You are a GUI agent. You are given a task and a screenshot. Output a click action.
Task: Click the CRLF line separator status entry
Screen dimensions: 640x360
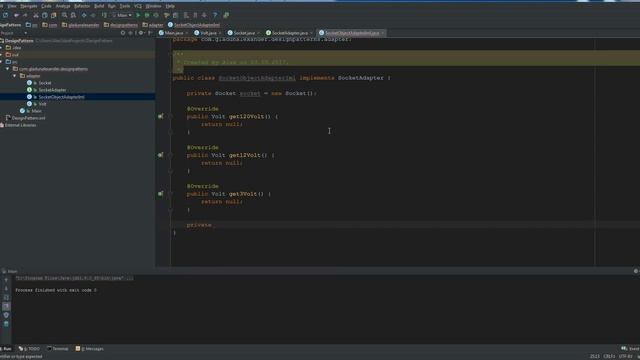(609, 356)
